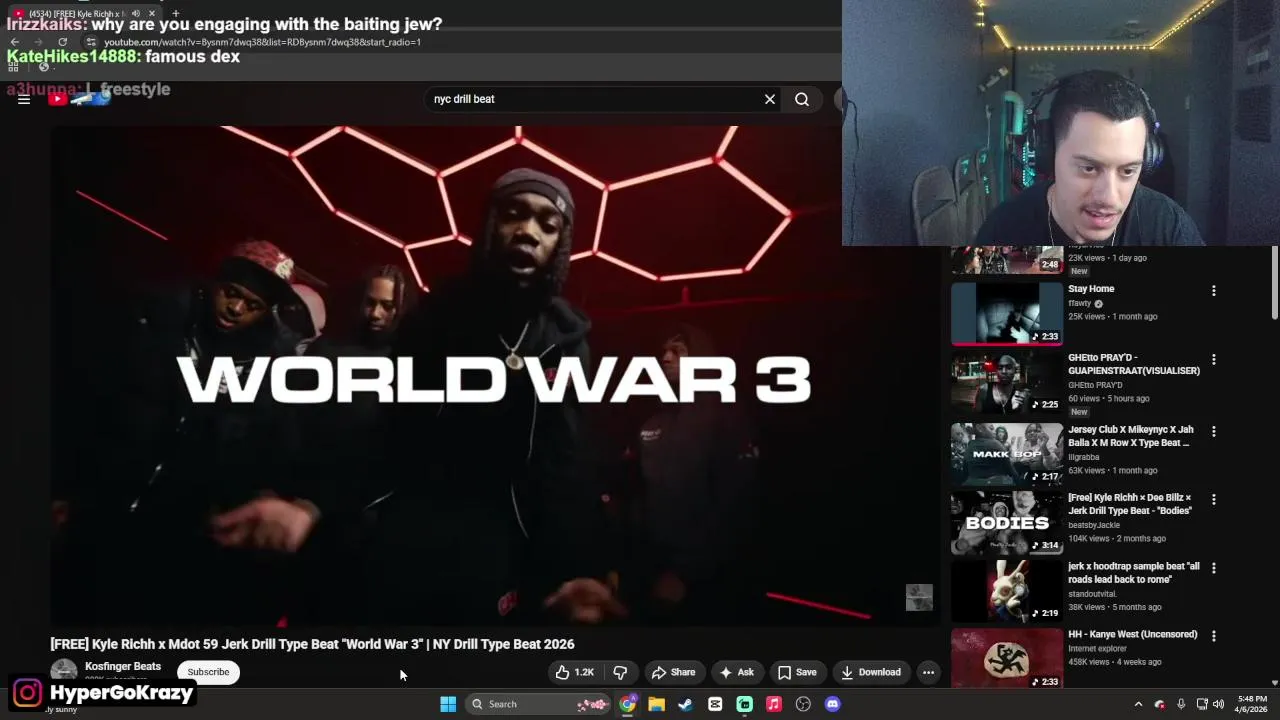This screenshot has width=1280, height=720.
Task: Open the MAKK BOP thumbnail video
Action: (1007, 453)
